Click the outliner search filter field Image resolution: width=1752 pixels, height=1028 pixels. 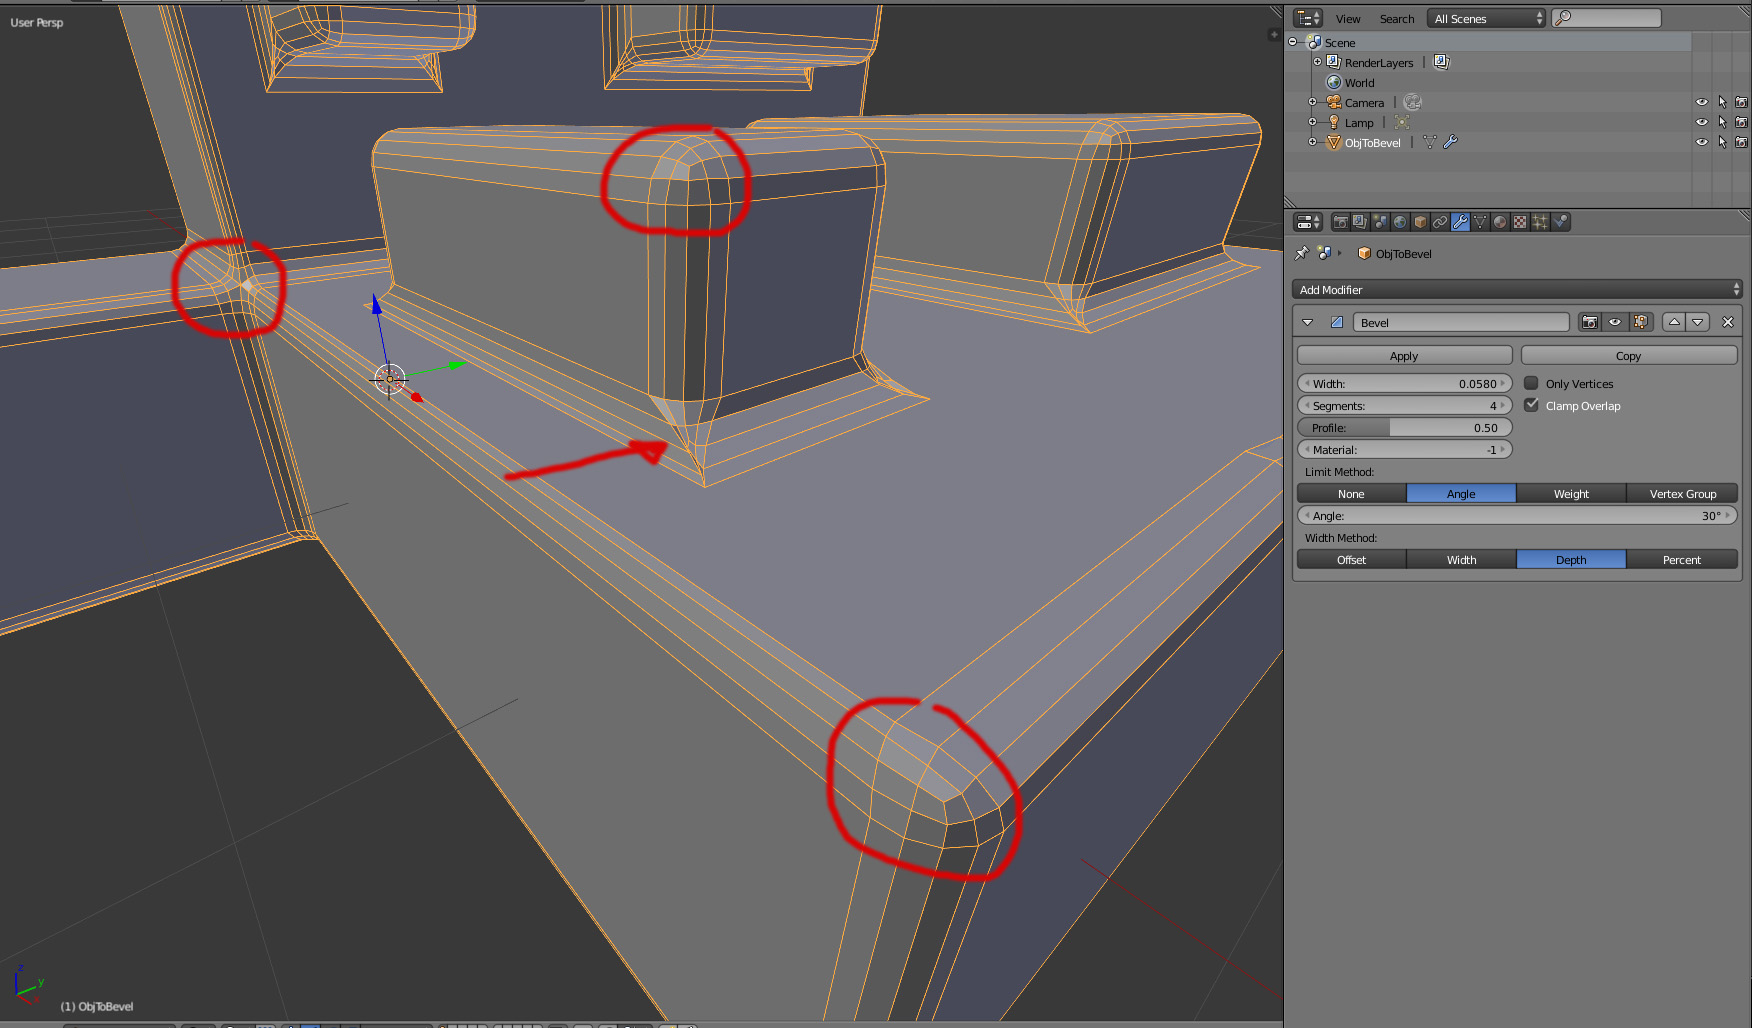tap(1606, 18)
